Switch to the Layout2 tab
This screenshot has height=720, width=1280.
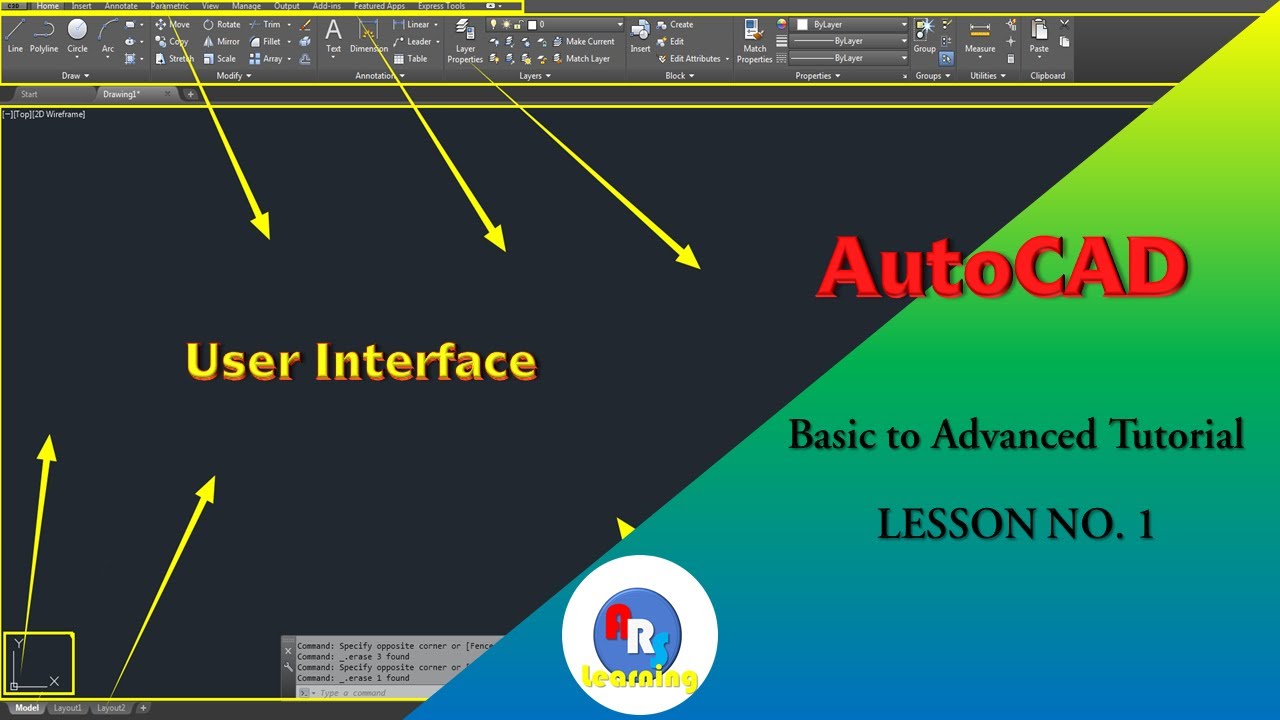click(111, 708)
